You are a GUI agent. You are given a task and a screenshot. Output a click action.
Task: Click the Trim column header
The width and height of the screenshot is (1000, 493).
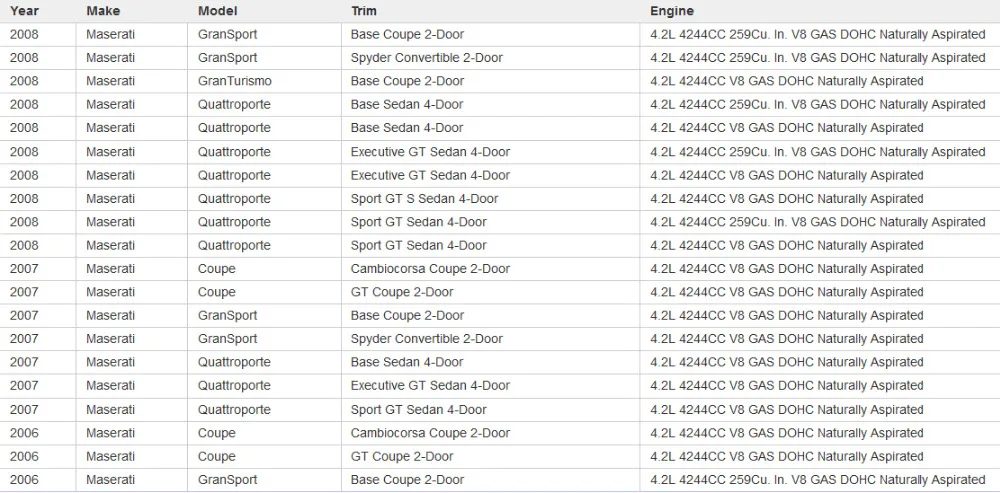(364, 11)
